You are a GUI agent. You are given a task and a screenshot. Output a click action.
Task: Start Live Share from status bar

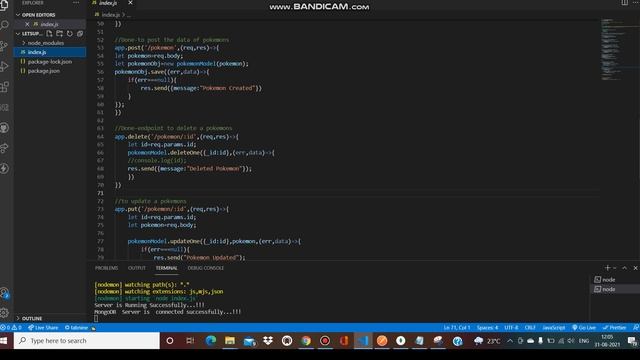coord(43,327)
